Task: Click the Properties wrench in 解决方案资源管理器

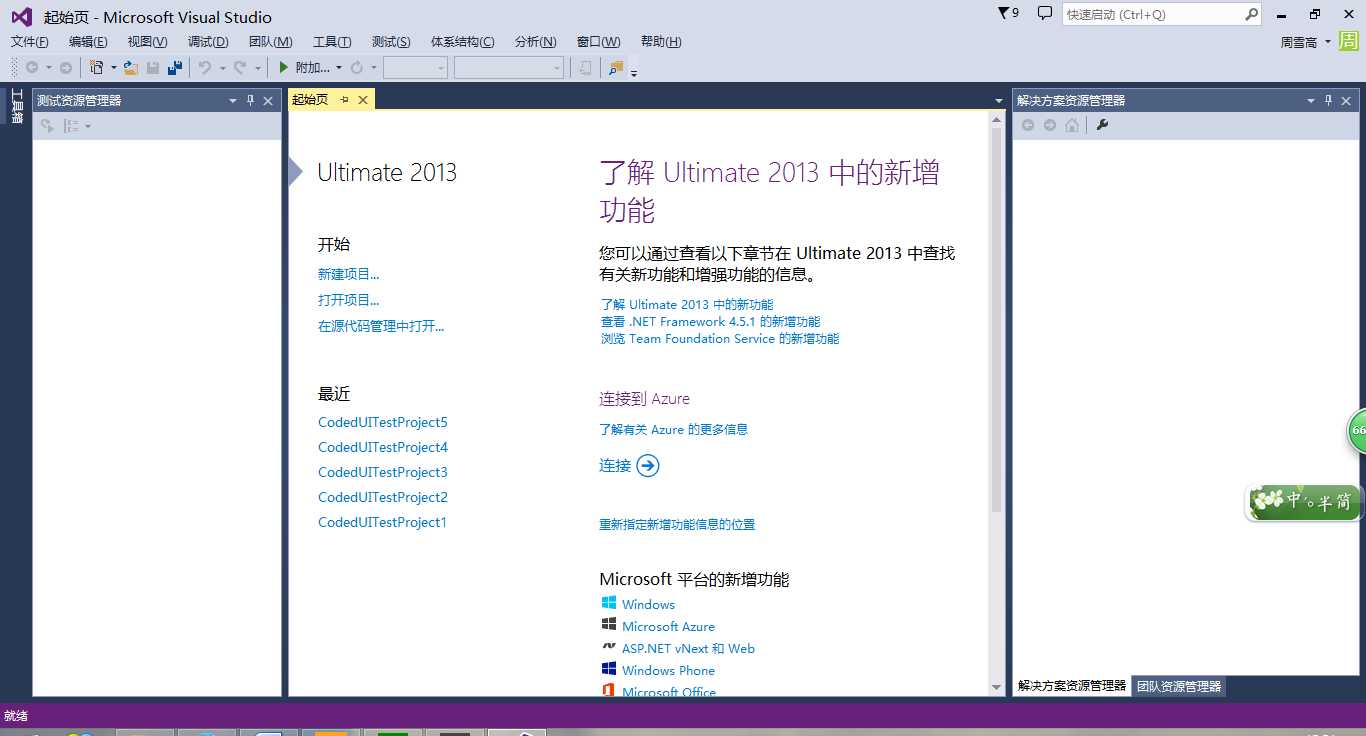Action: tap(1103, 125)
